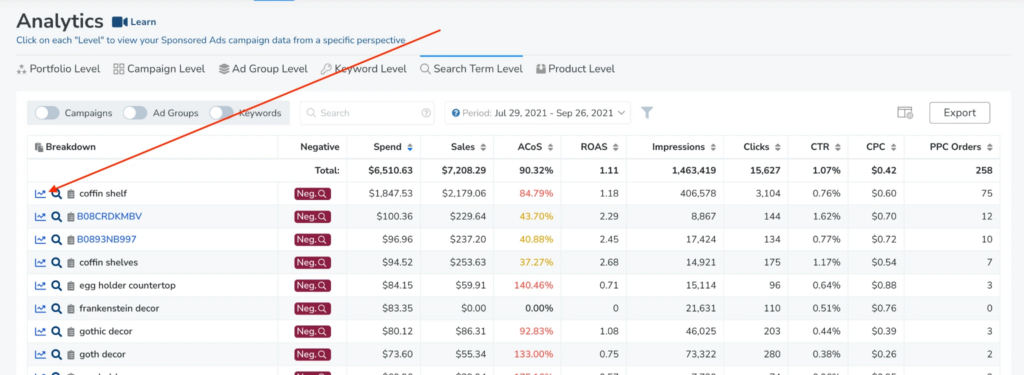Image resolution: width=1024 pixels, height=375 pixels.
Task: Click the search help question mark icon
Action: coord(426,113)
